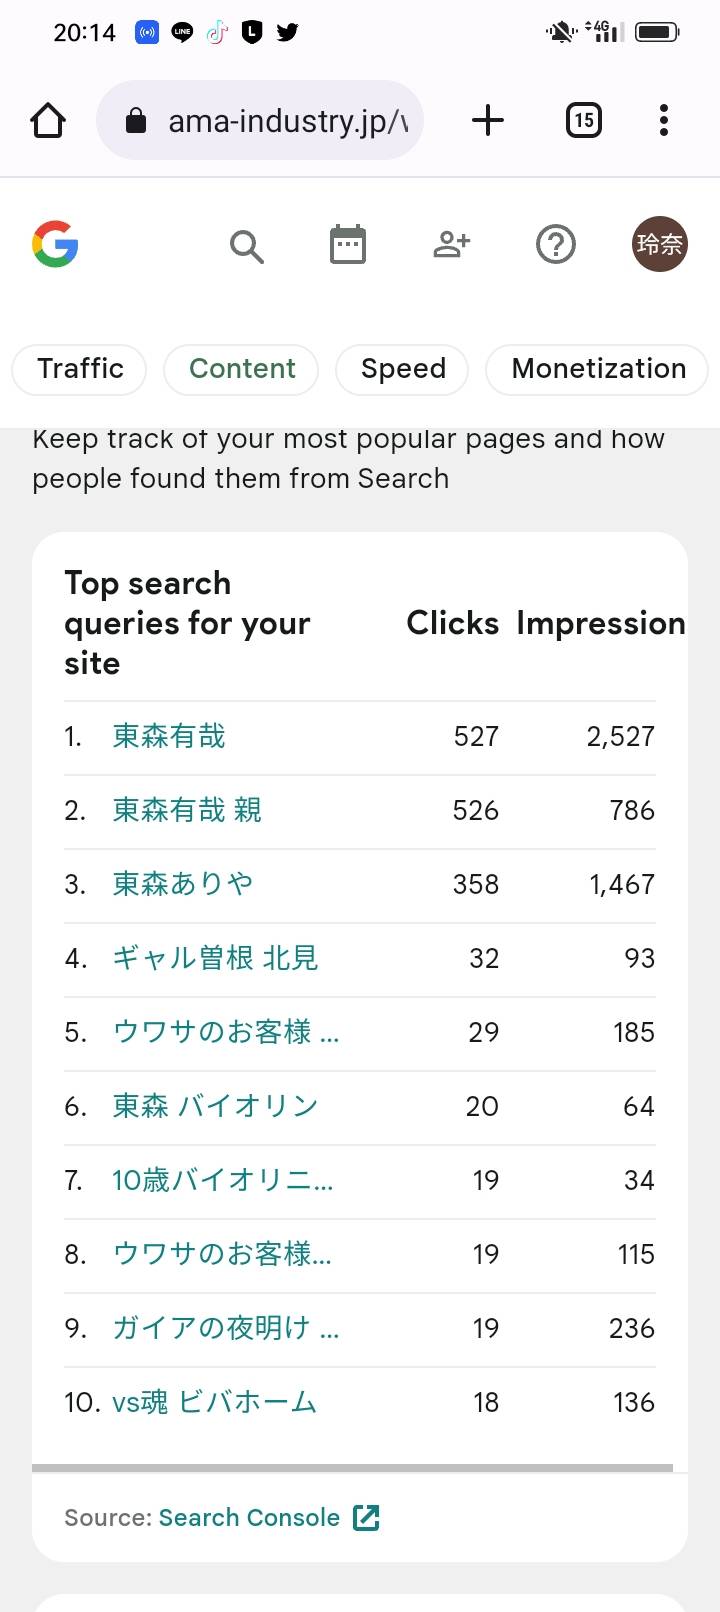
Task: Open the ギャル曽根 北見 query link
Action: point(215,958)
